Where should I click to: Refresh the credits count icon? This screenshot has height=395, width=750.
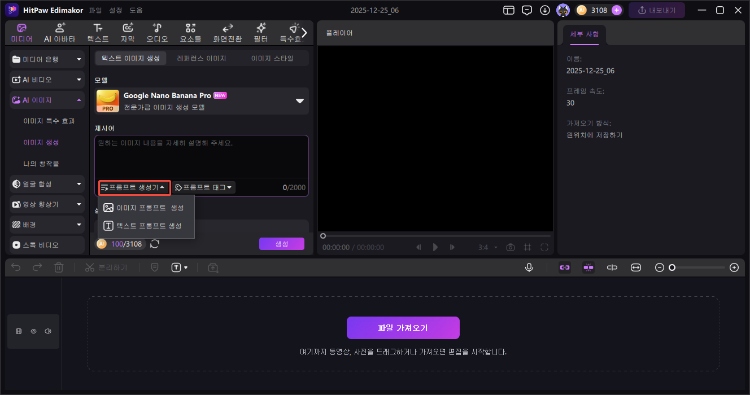pyautogui.click(x=154, y=244)
